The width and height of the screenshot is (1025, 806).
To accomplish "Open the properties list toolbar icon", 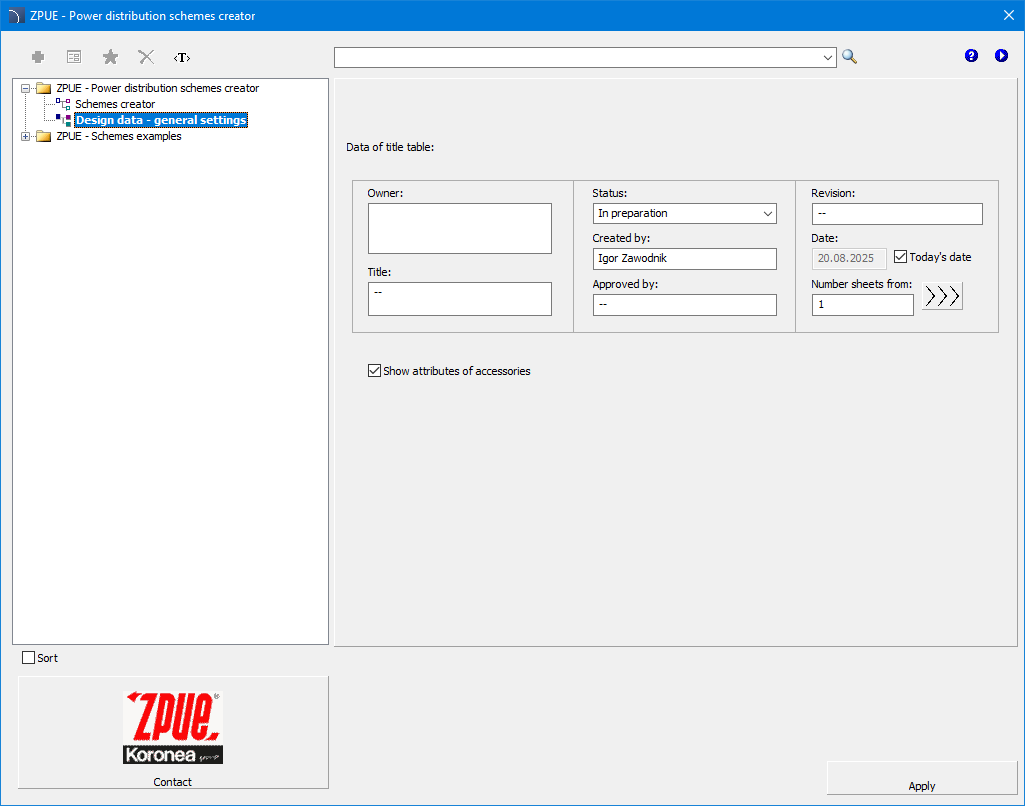I will click(x=74, y=58).
